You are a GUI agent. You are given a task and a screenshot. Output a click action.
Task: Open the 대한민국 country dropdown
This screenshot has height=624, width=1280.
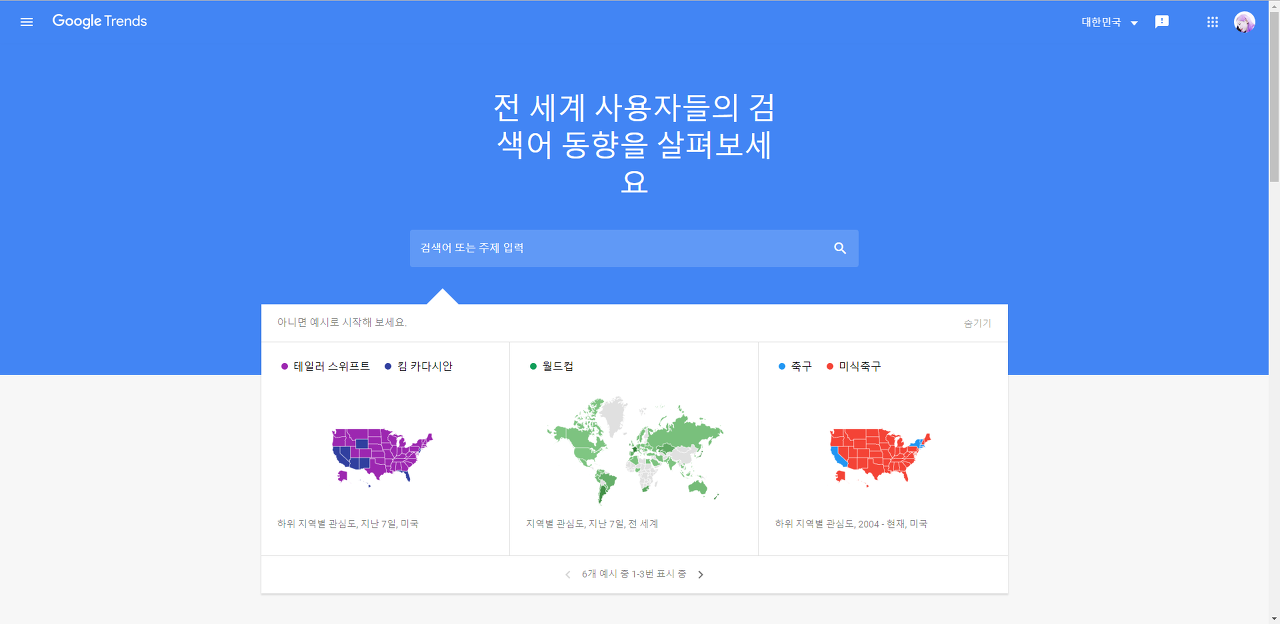click(x=1110, y=22)
